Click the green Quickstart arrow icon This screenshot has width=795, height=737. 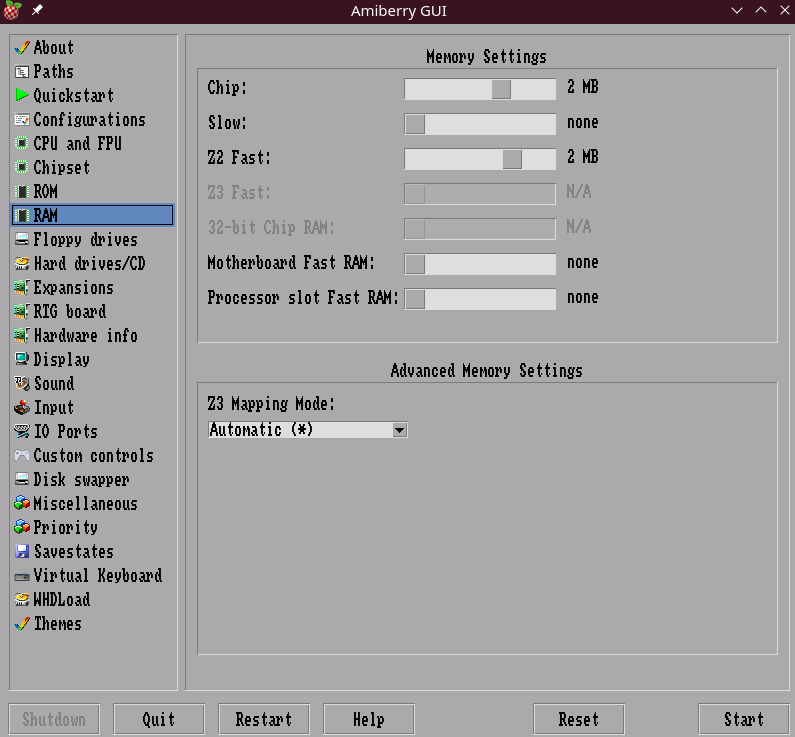click(x=22, y=95)
